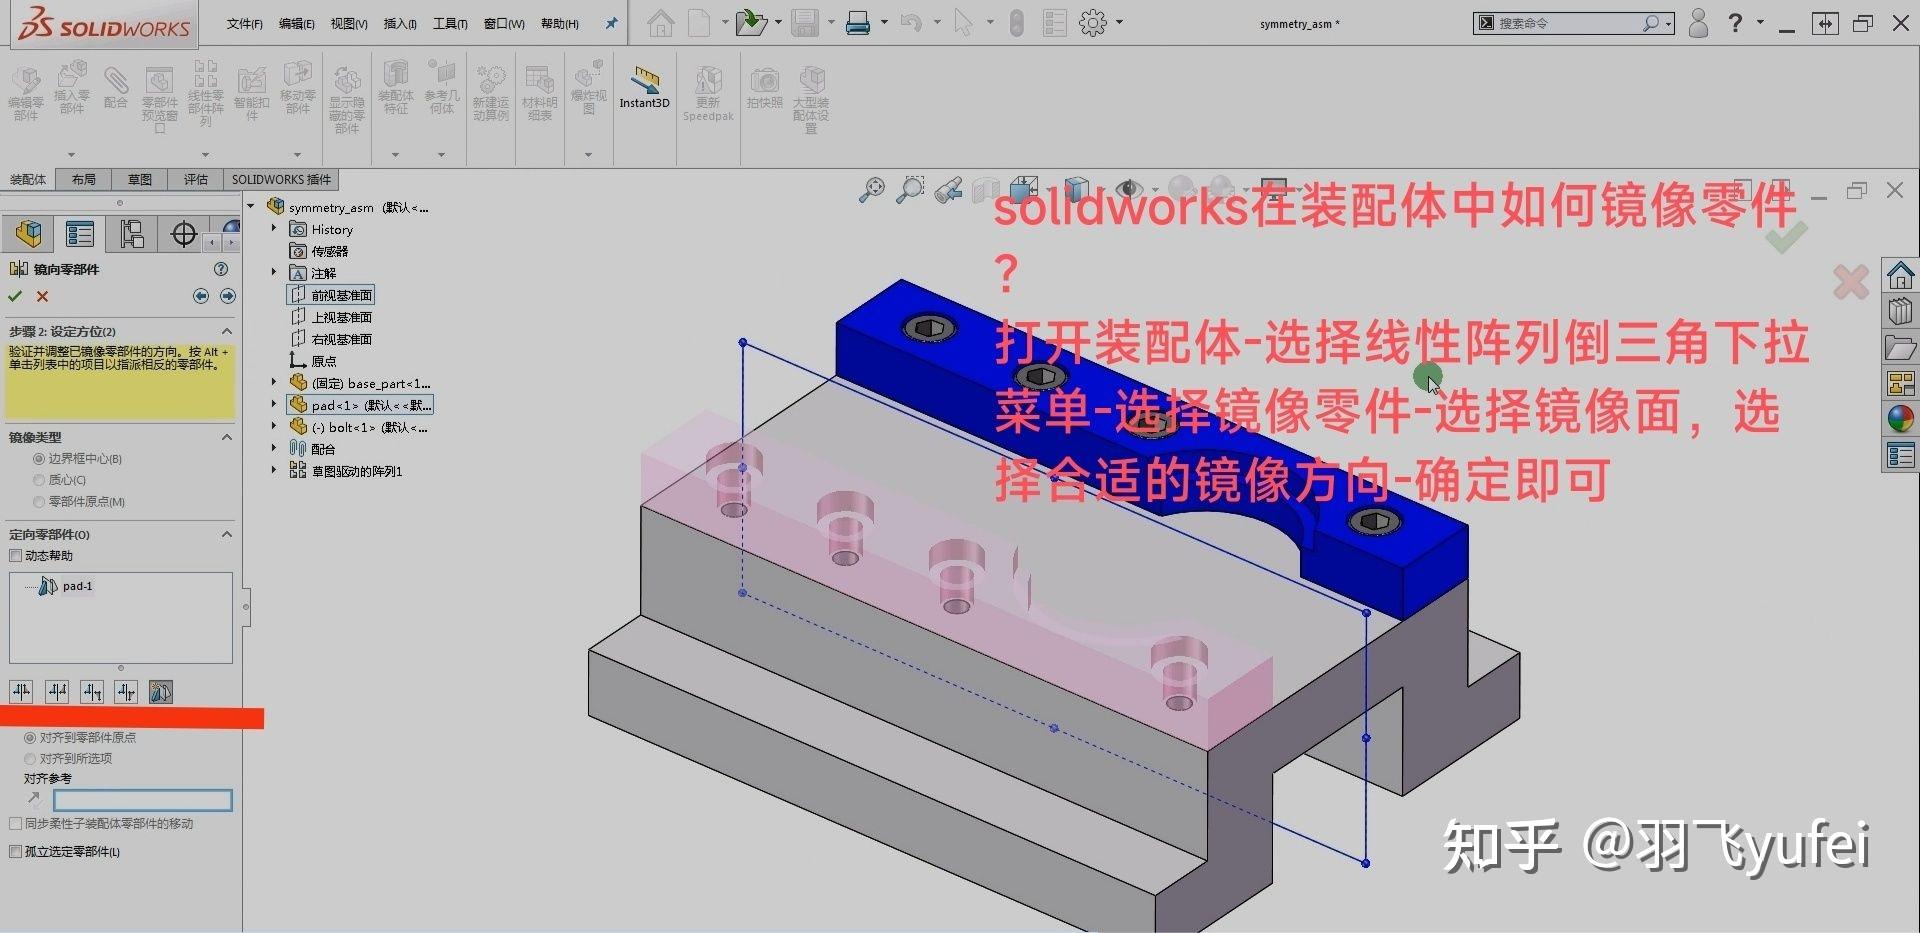Click the 对齐参考 selection input box

pos(142,800)
